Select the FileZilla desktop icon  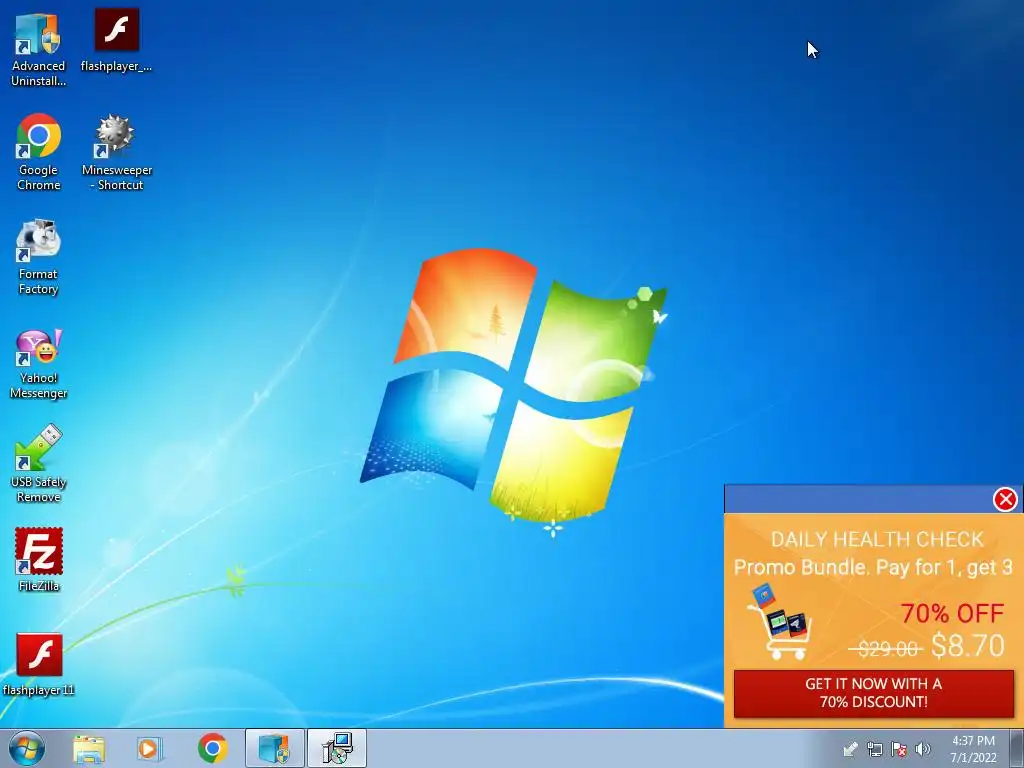[x=38, y=559]
